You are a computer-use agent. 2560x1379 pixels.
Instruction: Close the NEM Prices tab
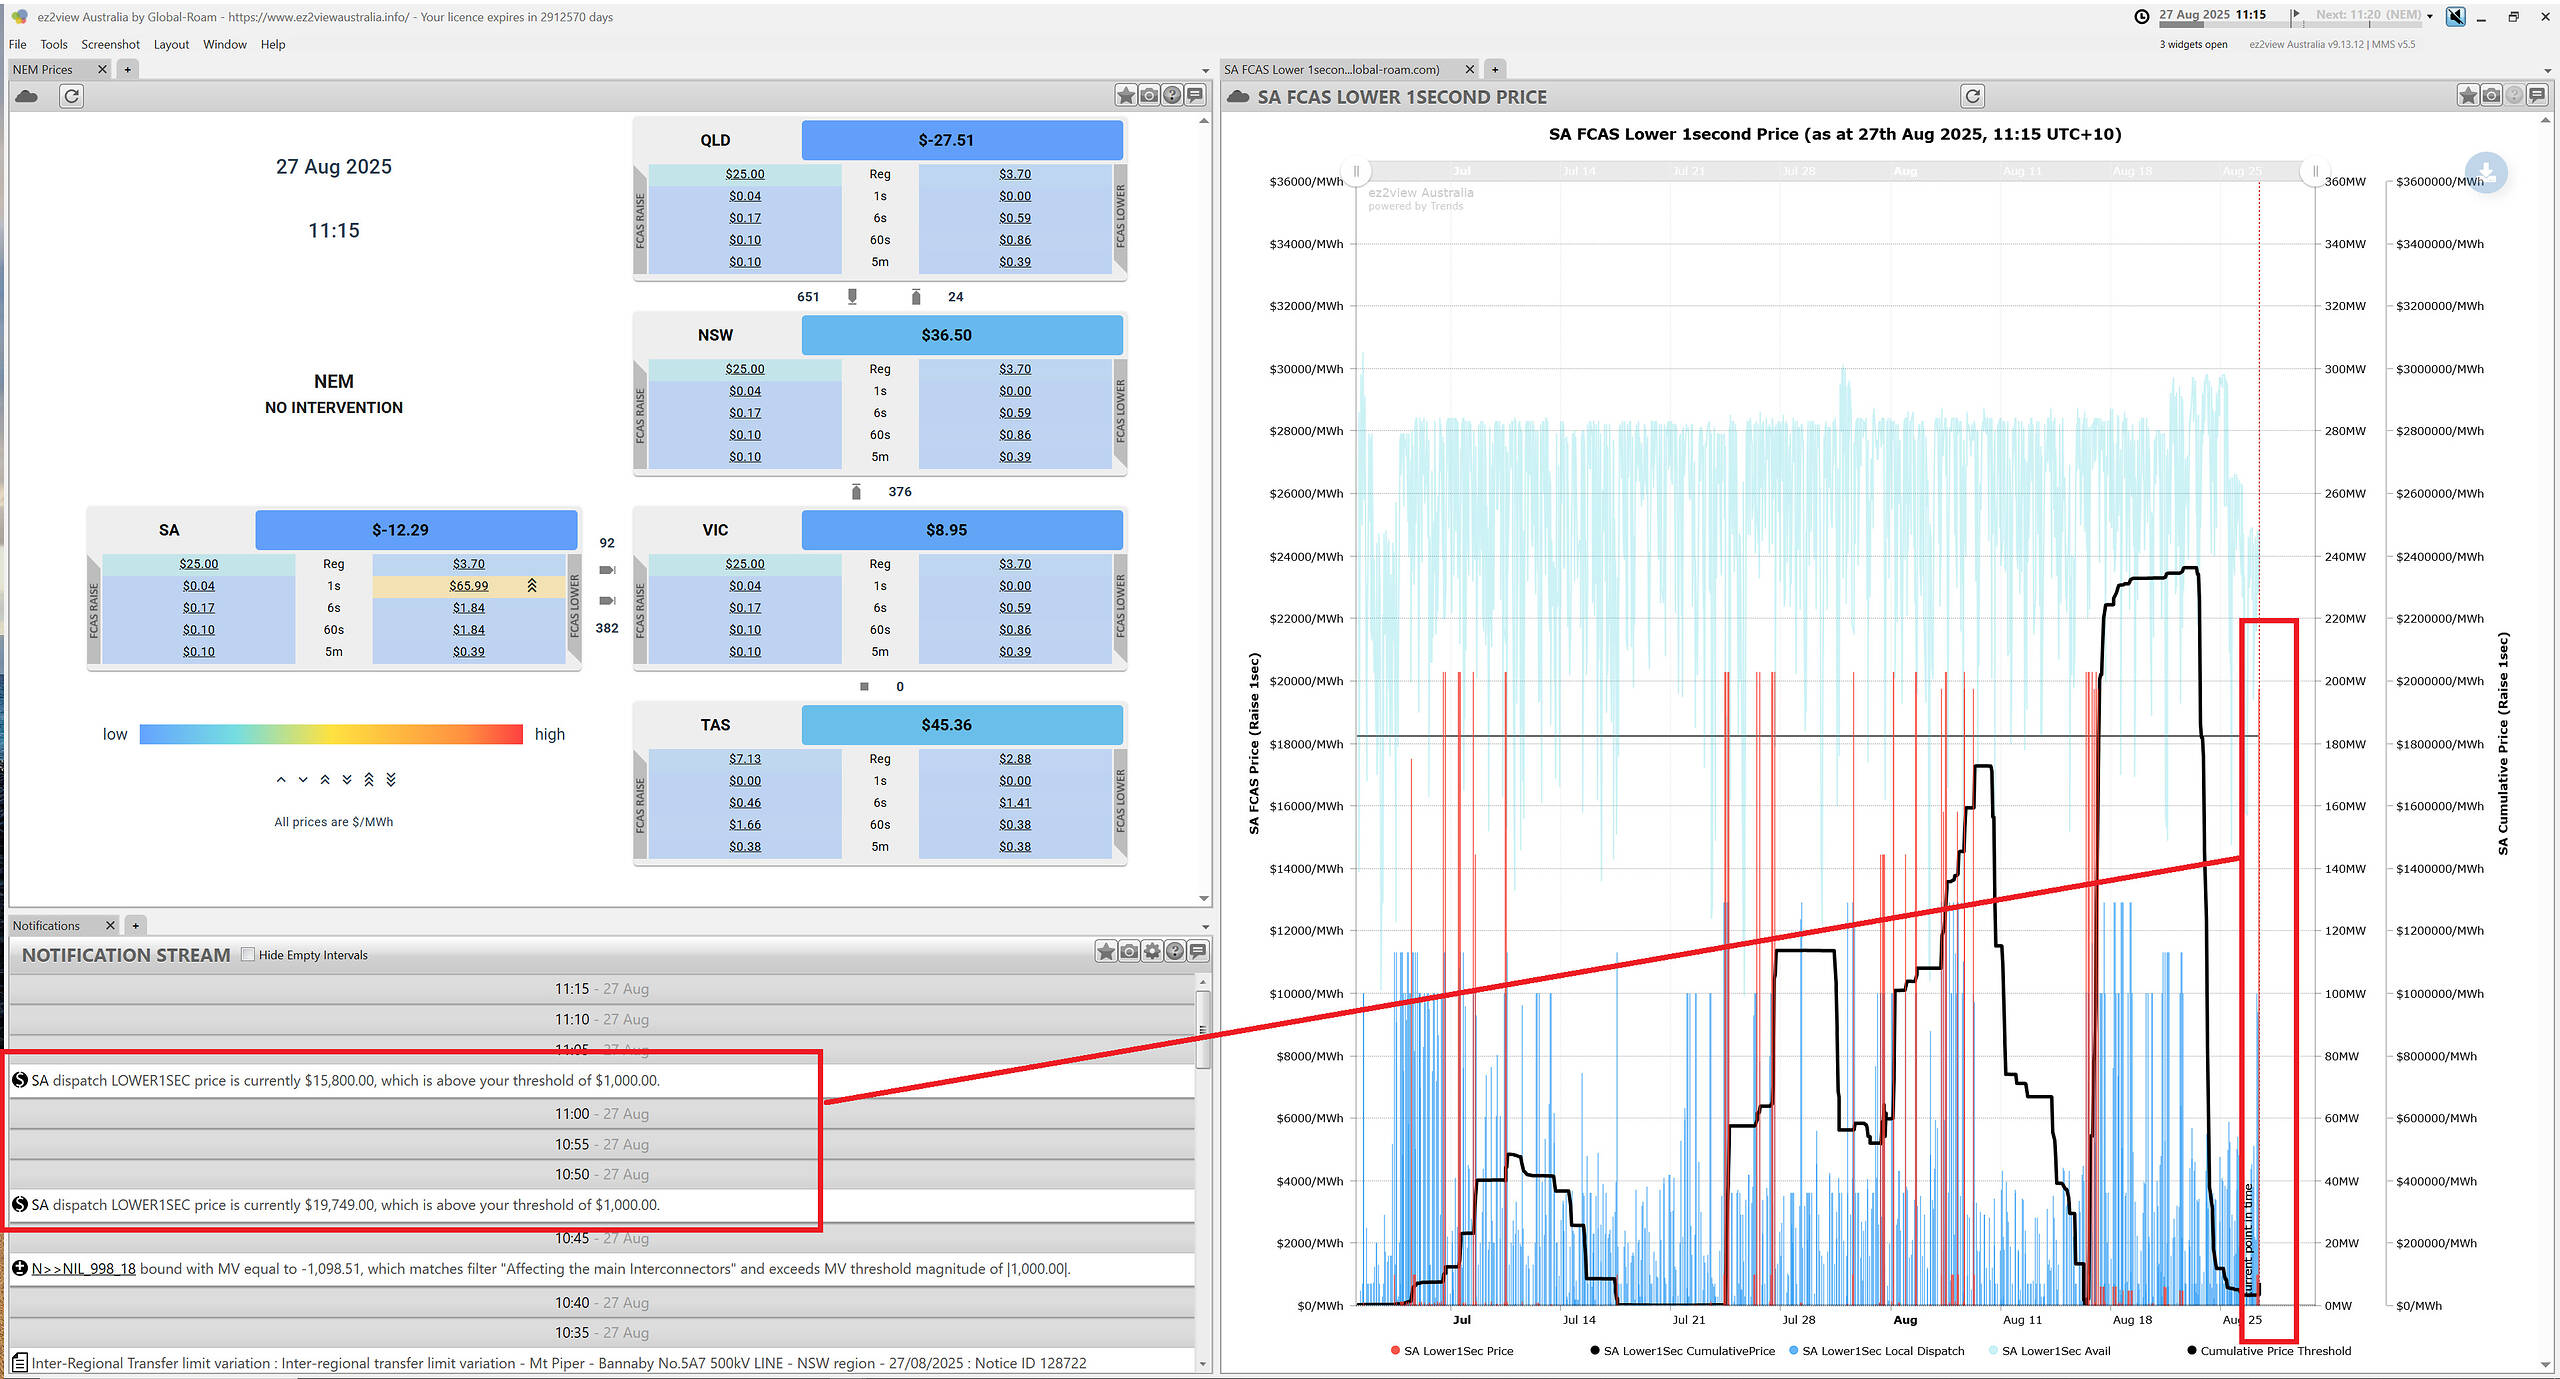click(102, 69)
